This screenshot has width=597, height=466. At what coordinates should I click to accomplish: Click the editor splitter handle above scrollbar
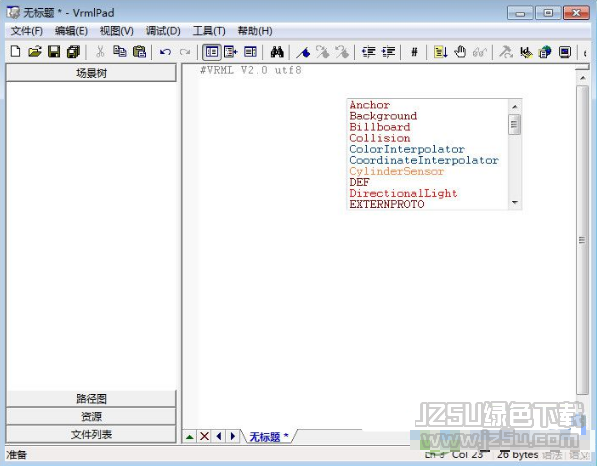pos(583,67)
